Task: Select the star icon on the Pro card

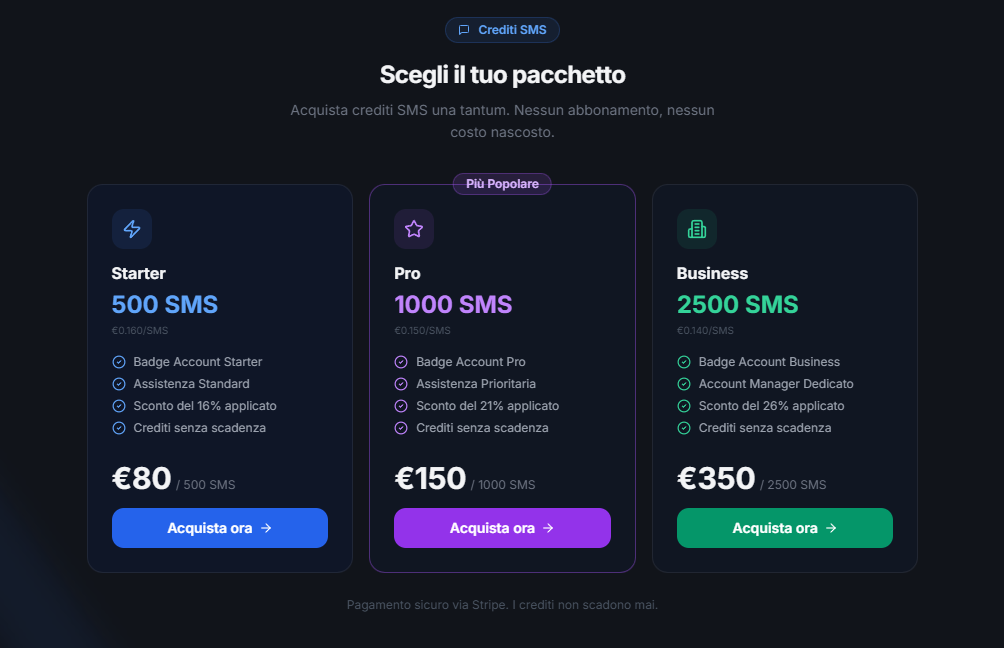Action: [414, 229]
